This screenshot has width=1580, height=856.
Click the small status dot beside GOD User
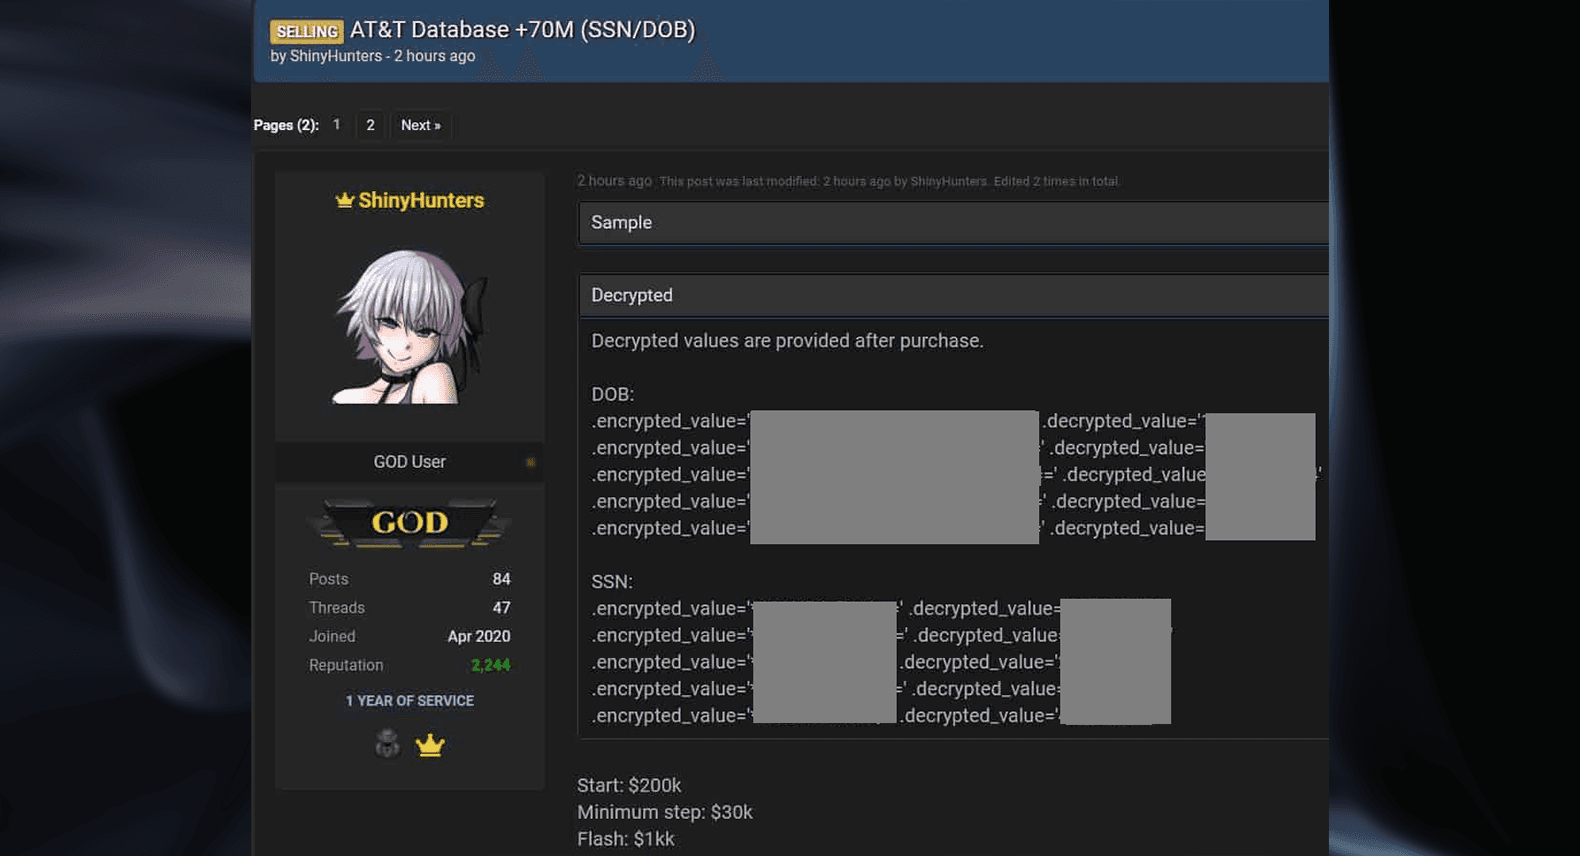click(531, 462)
